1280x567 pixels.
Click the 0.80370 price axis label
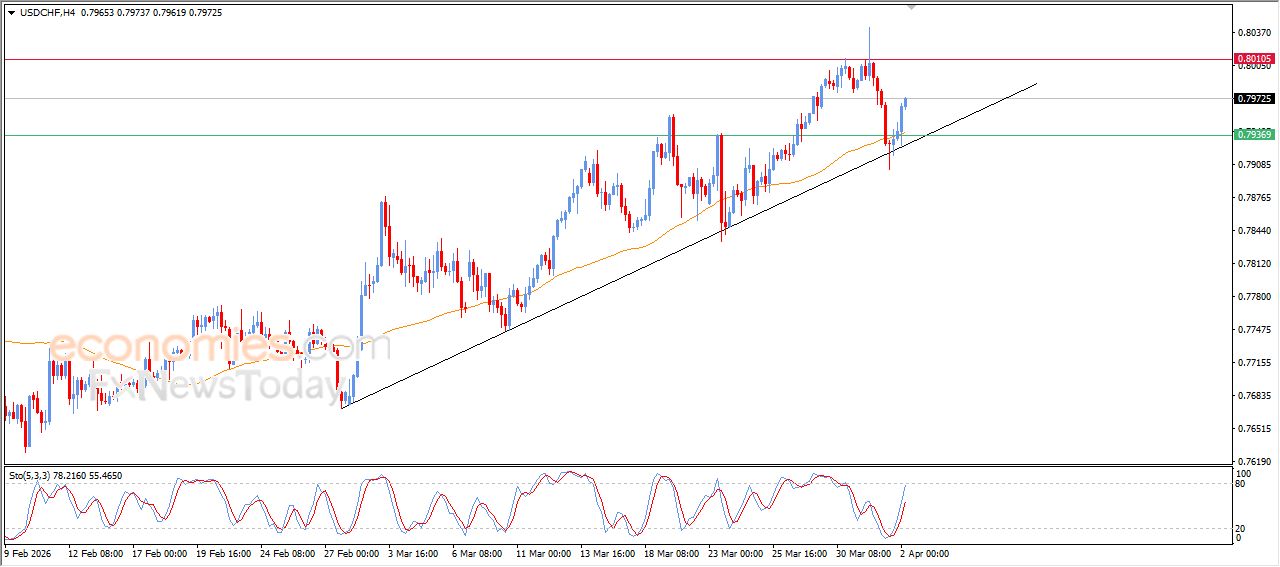coord(1254,33)
